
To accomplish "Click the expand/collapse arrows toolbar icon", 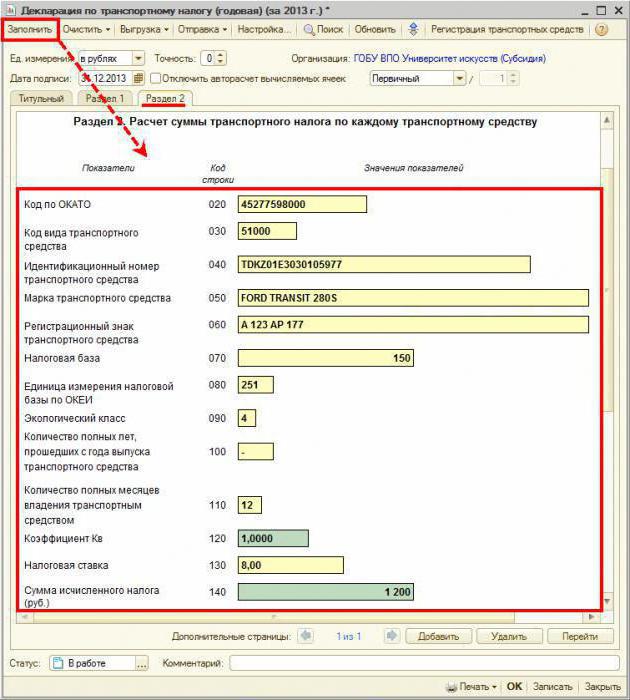I will click(413, 29).
